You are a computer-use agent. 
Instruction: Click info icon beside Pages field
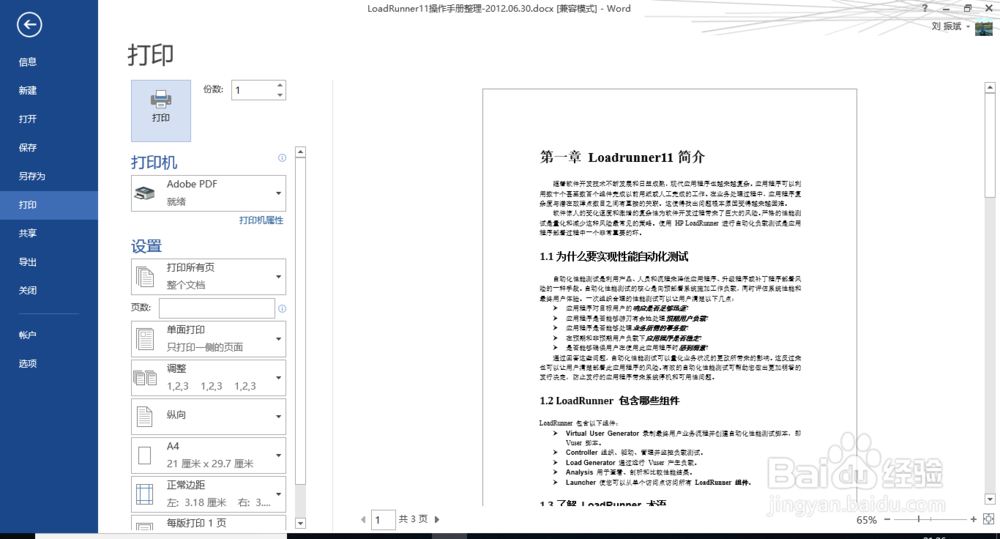[282, 309]
